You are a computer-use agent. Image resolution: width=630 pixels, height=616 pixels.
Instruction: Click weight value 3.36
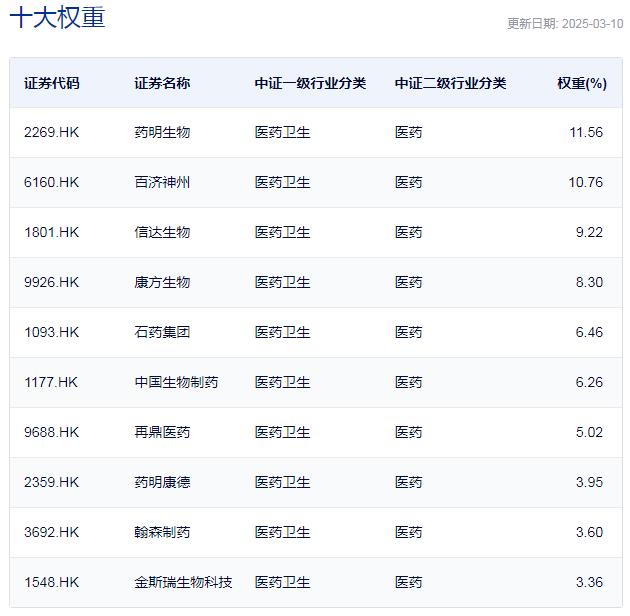[589, 582]
